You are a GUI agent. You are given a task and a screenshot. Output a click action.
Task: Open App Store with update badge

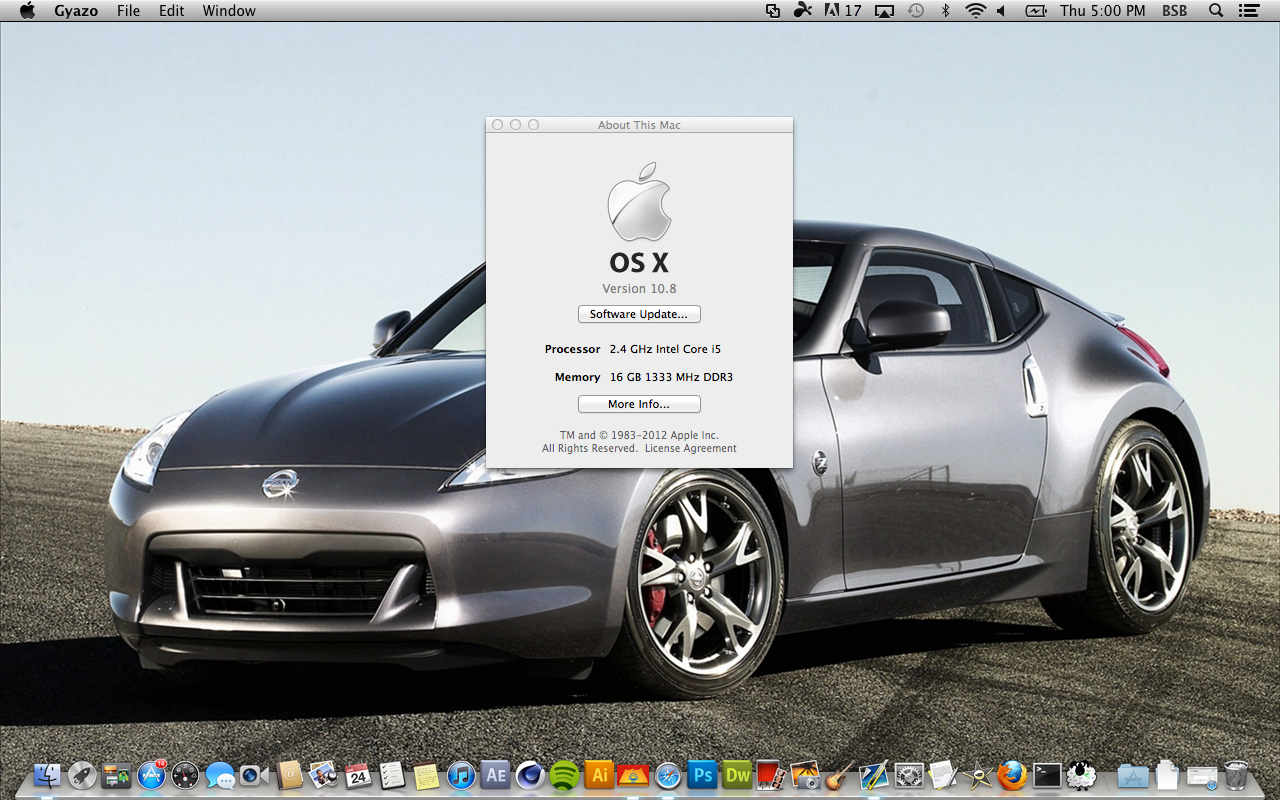[151, 774]
